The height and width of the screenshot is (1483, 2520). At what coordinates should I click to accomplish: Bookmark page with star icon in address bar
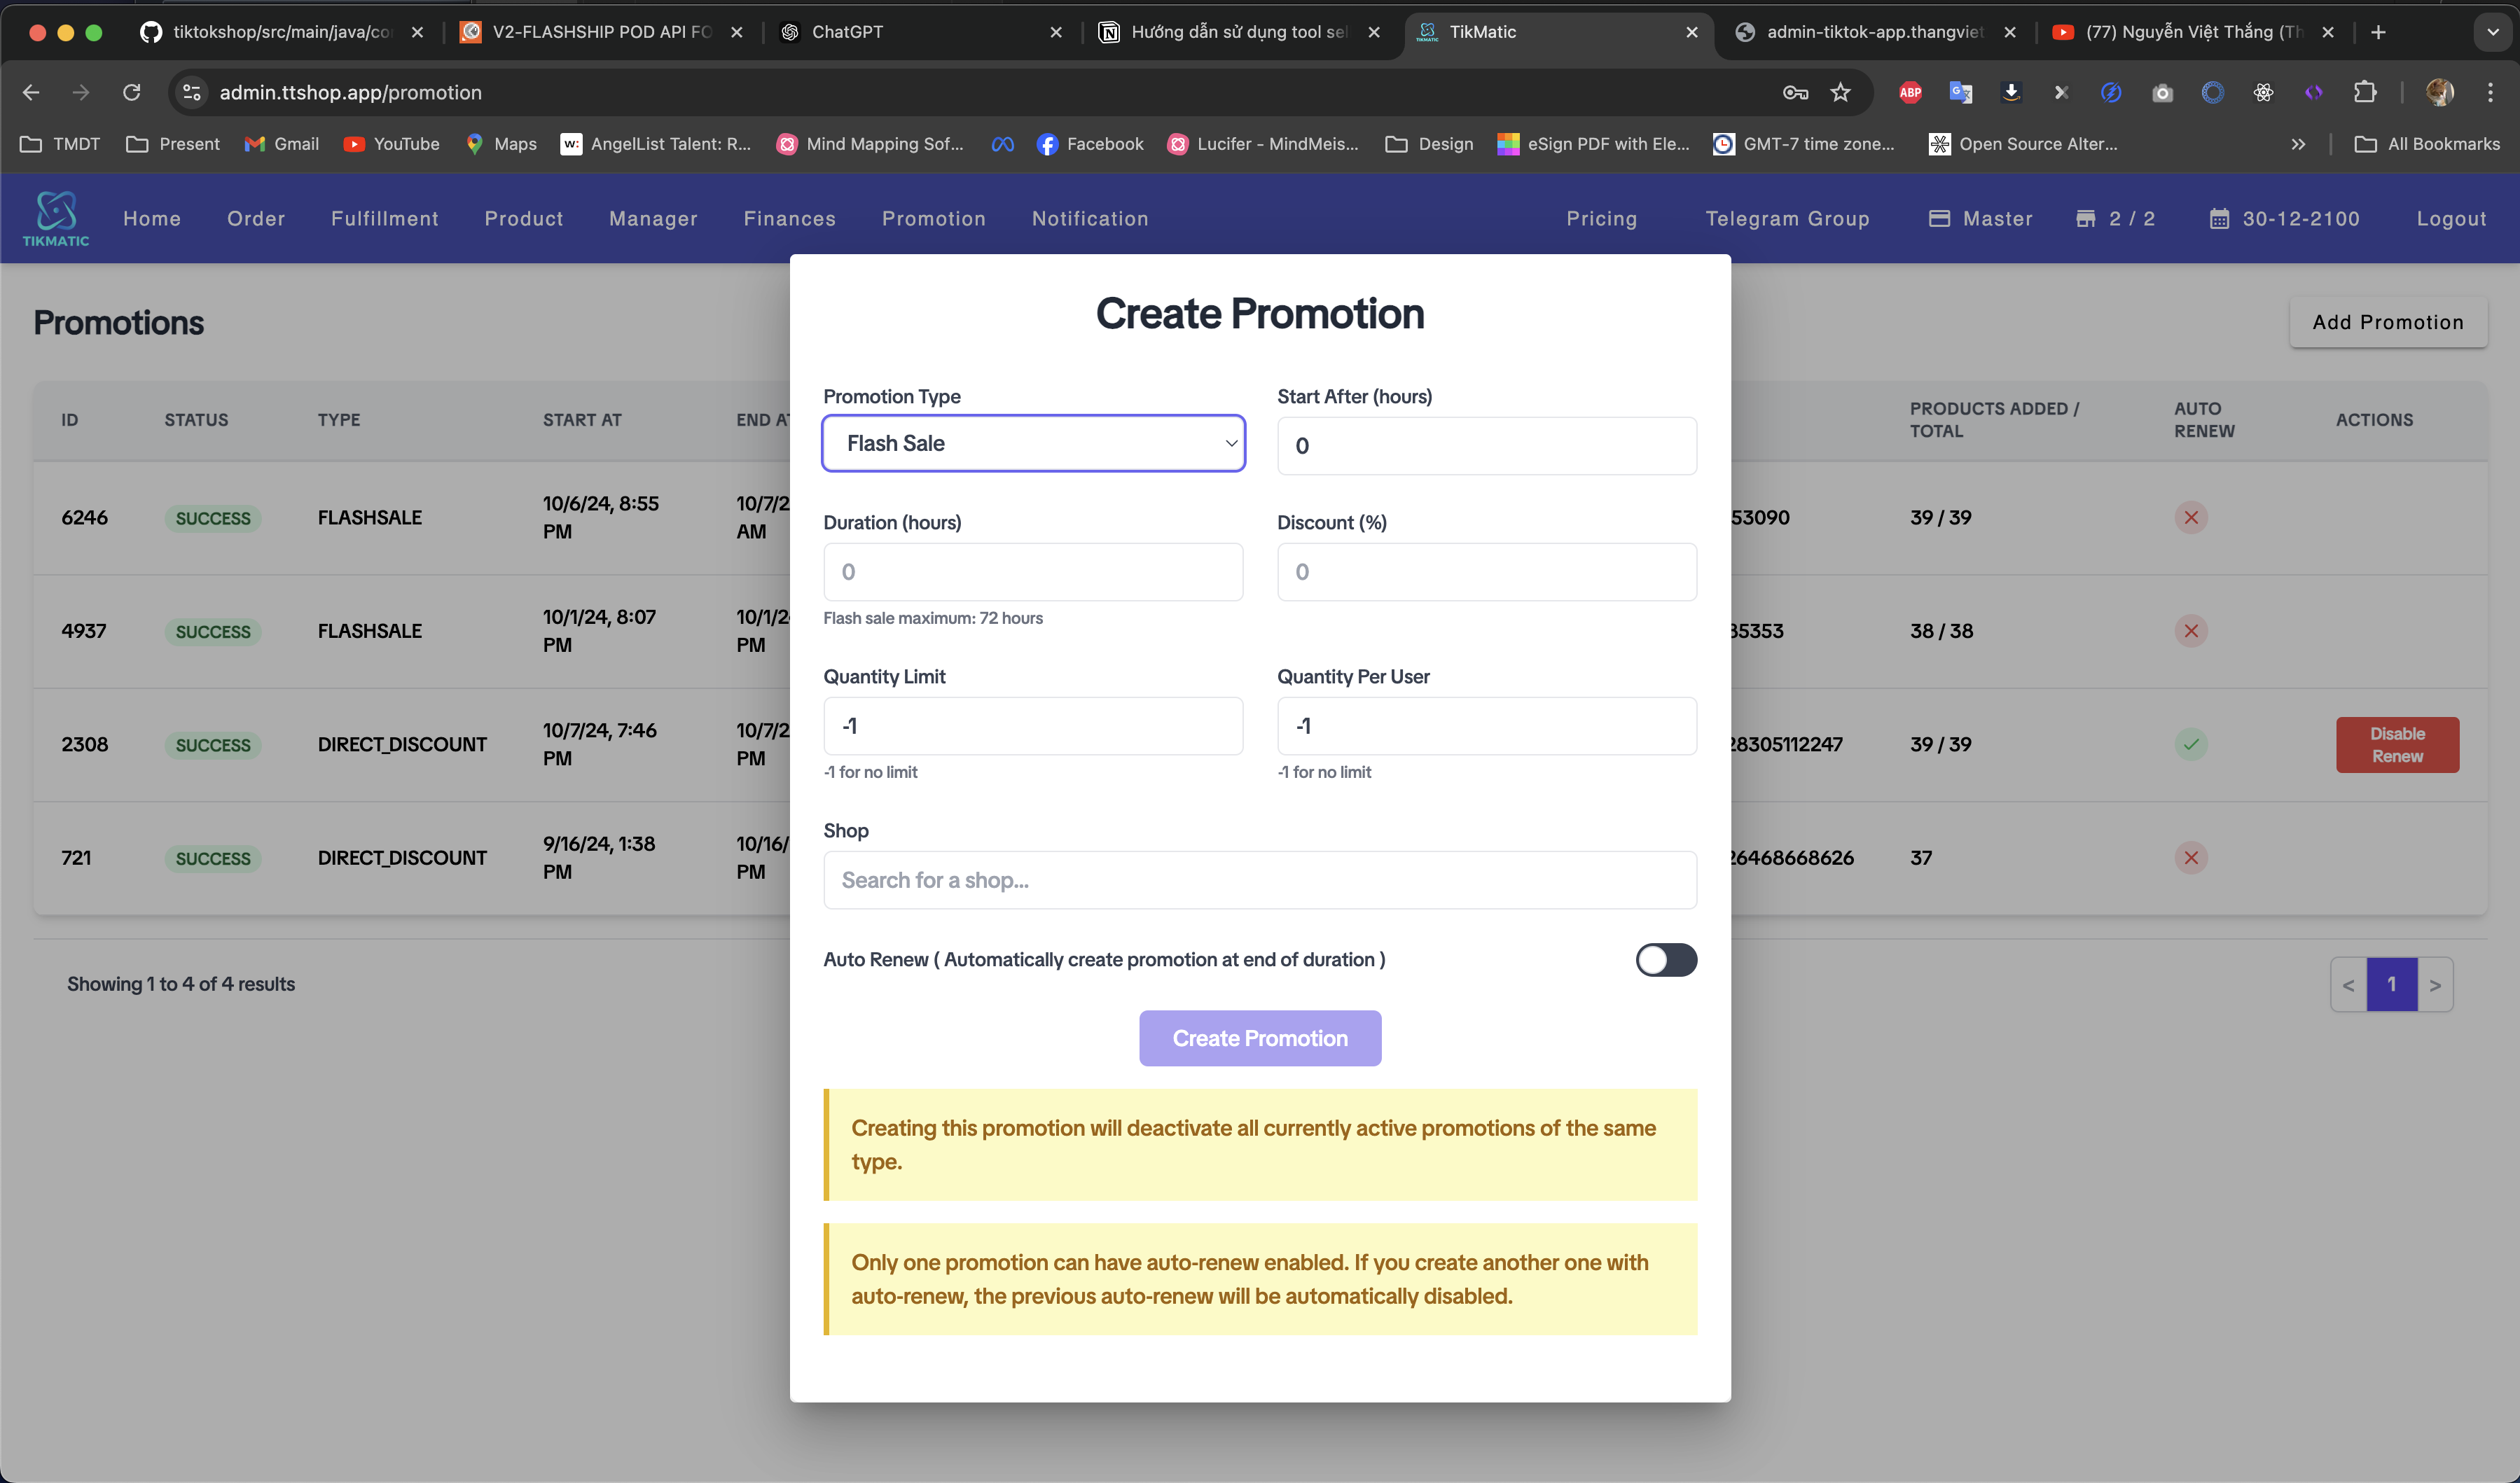click(1840, 92)
